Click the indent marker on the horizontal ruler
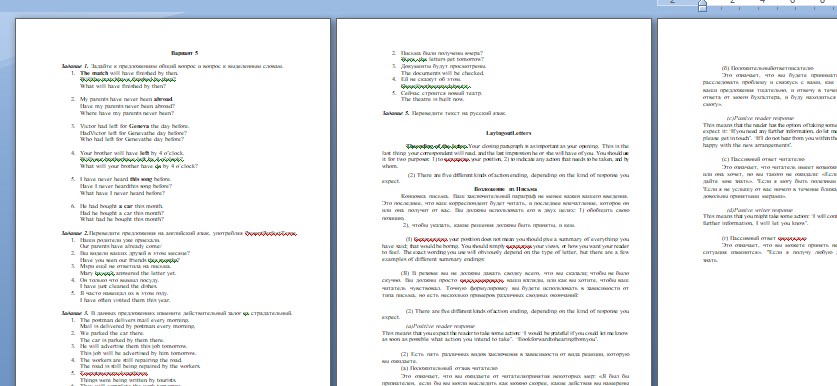The height and width of the screenshot is (386, 837). click(702, 5)
